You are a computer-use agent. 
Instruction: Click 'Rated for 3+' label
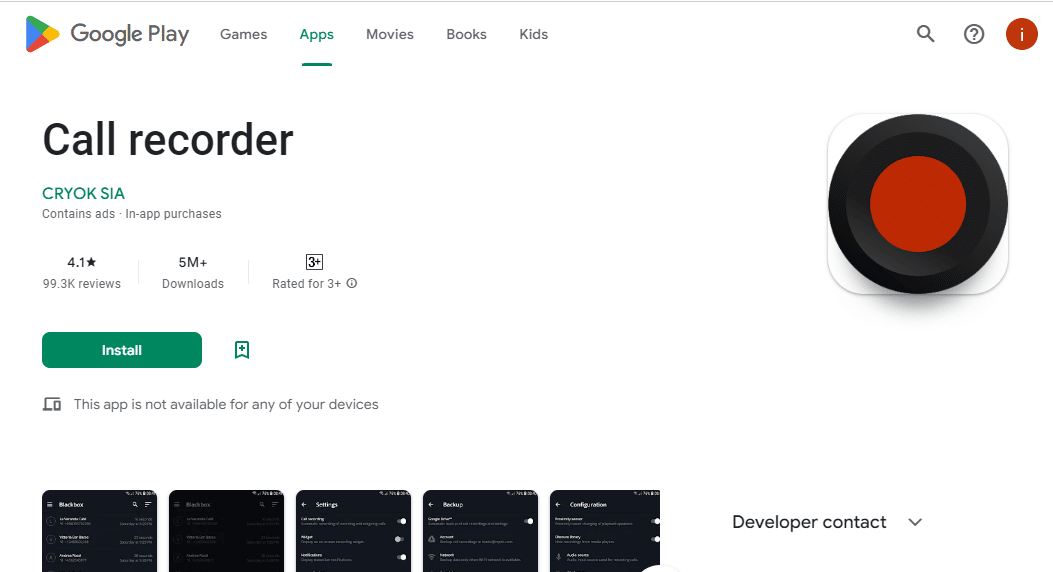306,283
